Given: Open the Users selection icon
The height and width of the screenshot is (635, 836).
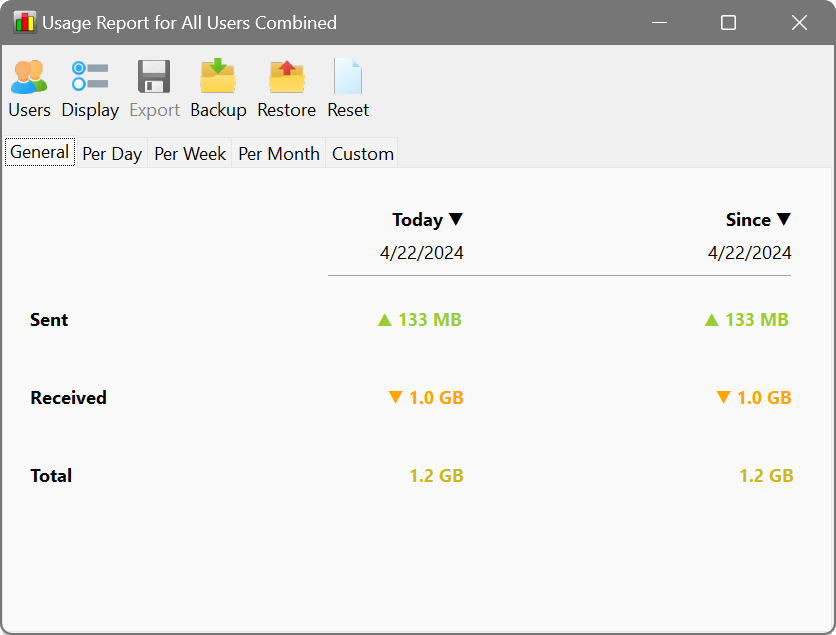Looking at the screenshot, I should [29, 78].
